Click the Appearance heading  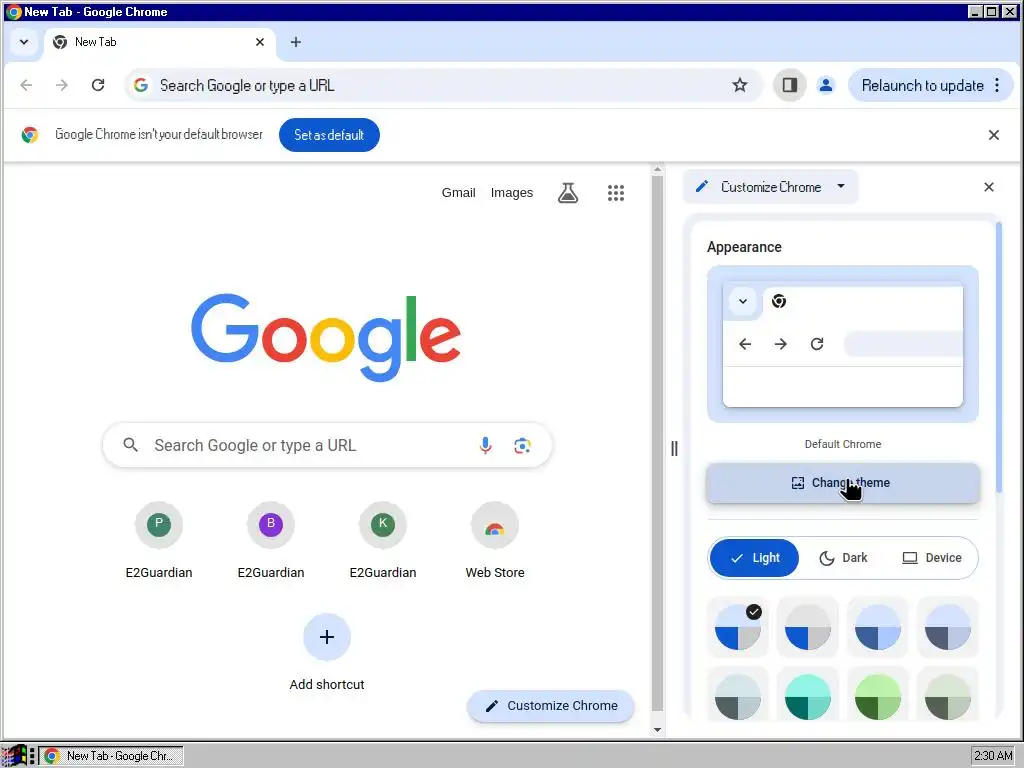pos(744,247)
